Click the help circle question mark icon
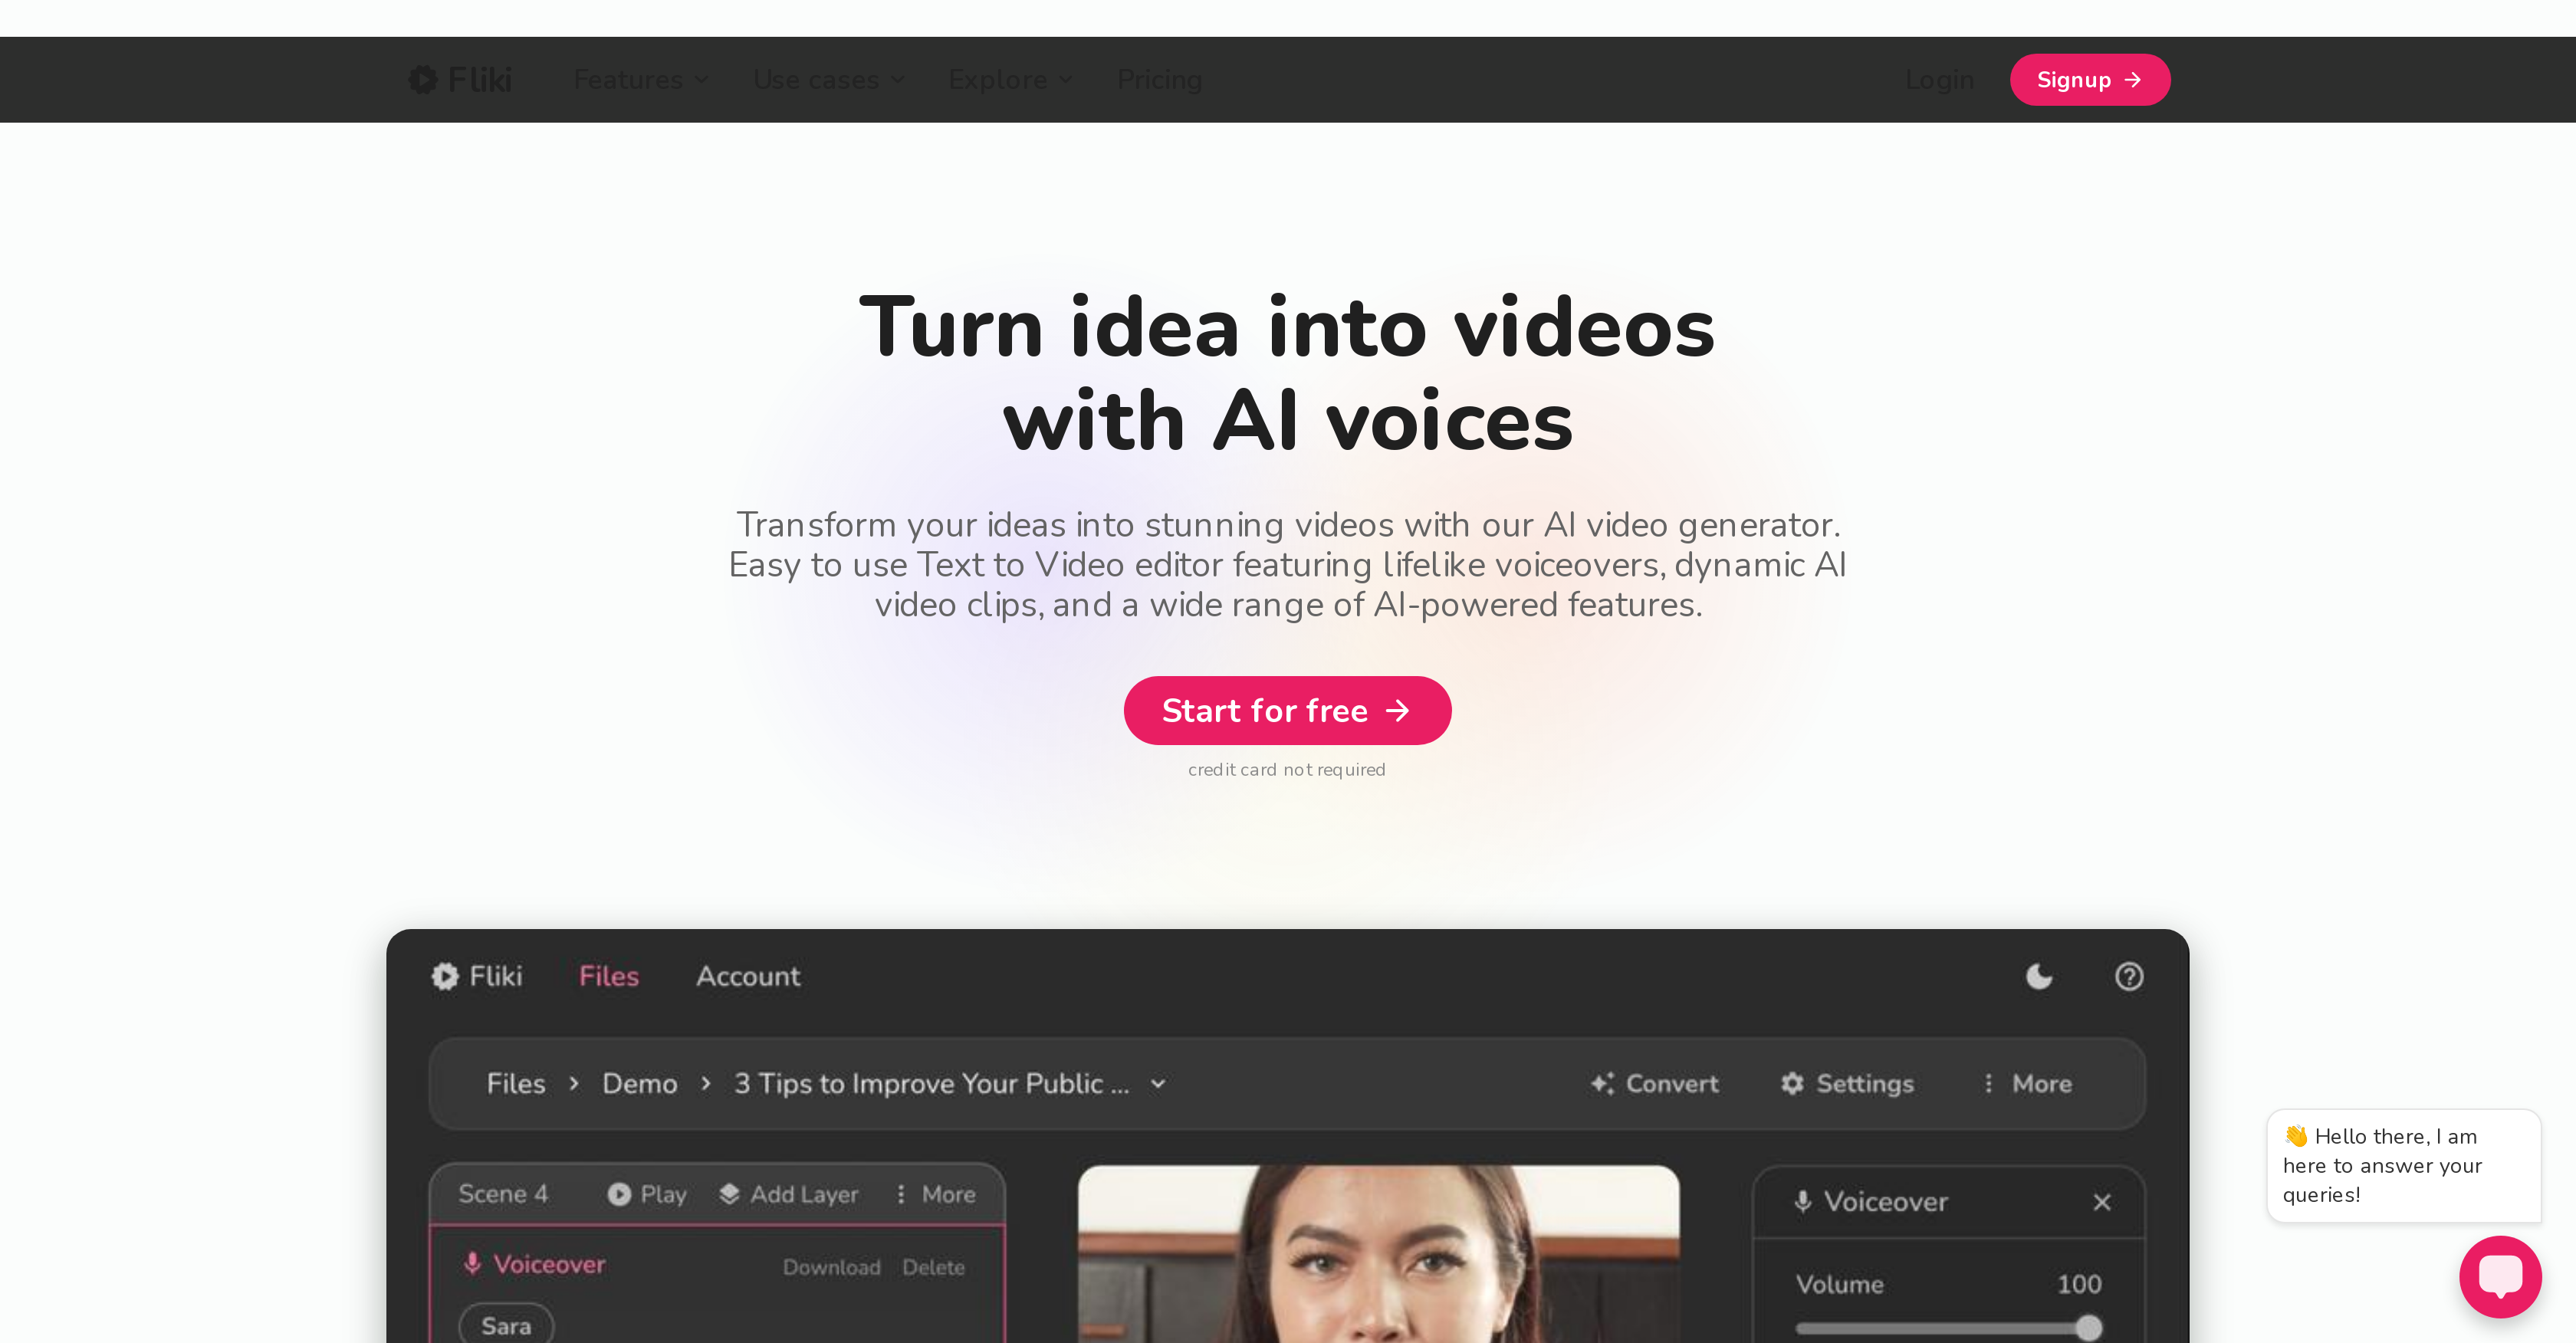 tap(2128, 977)
